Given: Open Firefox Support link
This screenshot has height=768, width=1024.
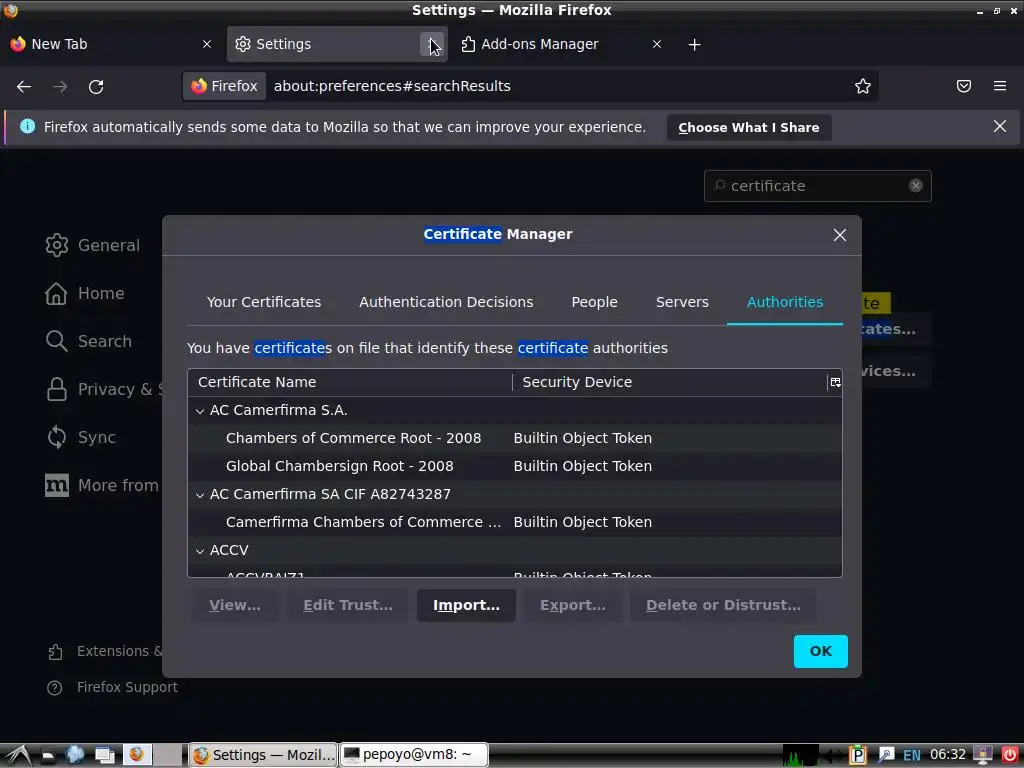Looking at the screenshot, I should [x=112, y=688].
